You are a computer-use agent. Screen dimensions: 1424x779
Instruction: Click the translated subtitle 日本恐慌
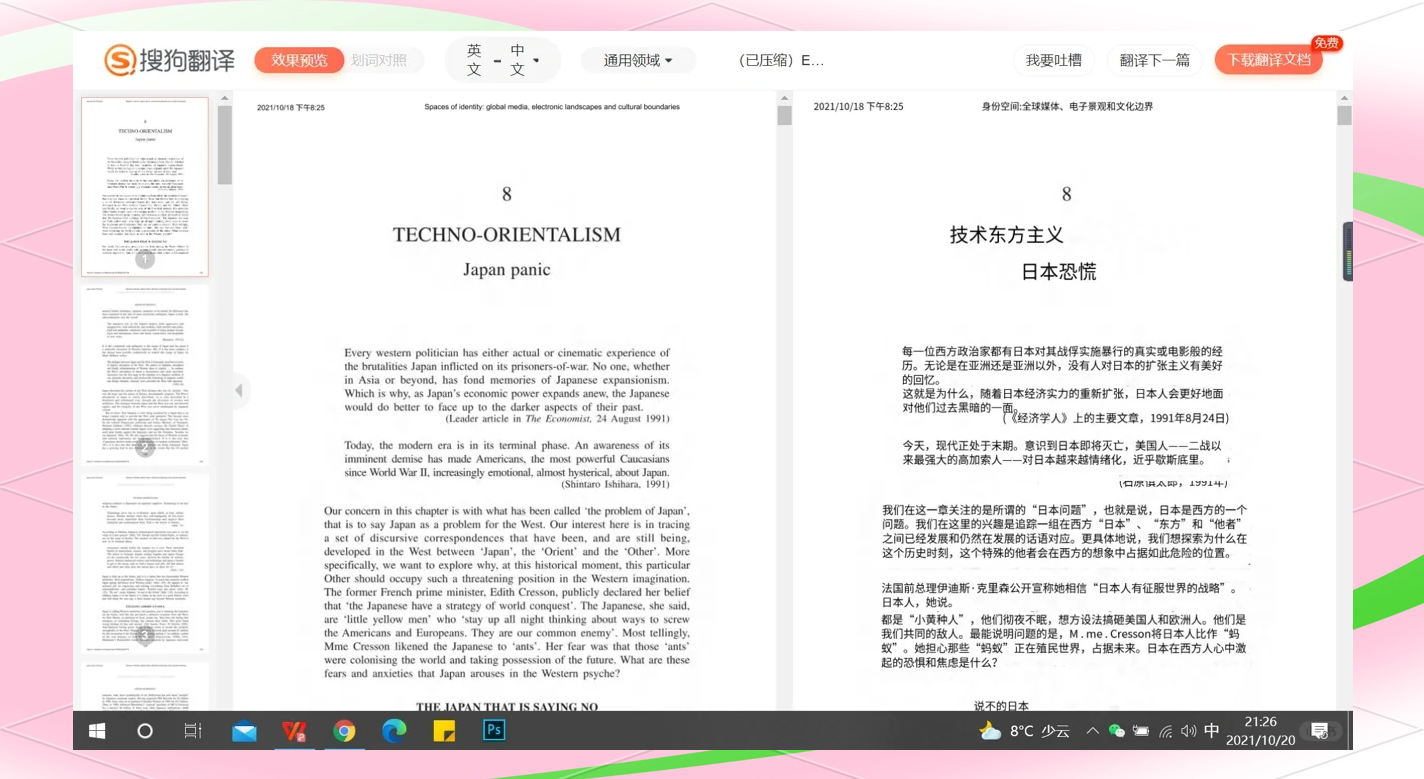(x=1058, y=271)
